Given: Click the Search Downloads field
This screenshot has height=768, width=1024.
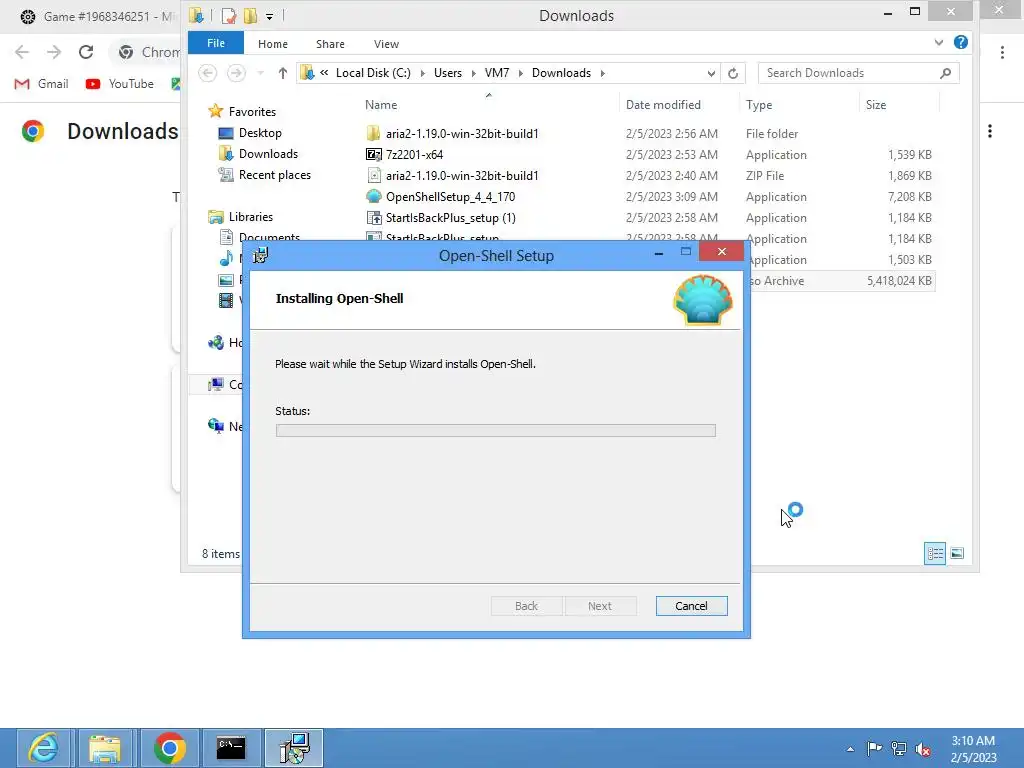Looking at the screenshot, I should pos(858,73).
